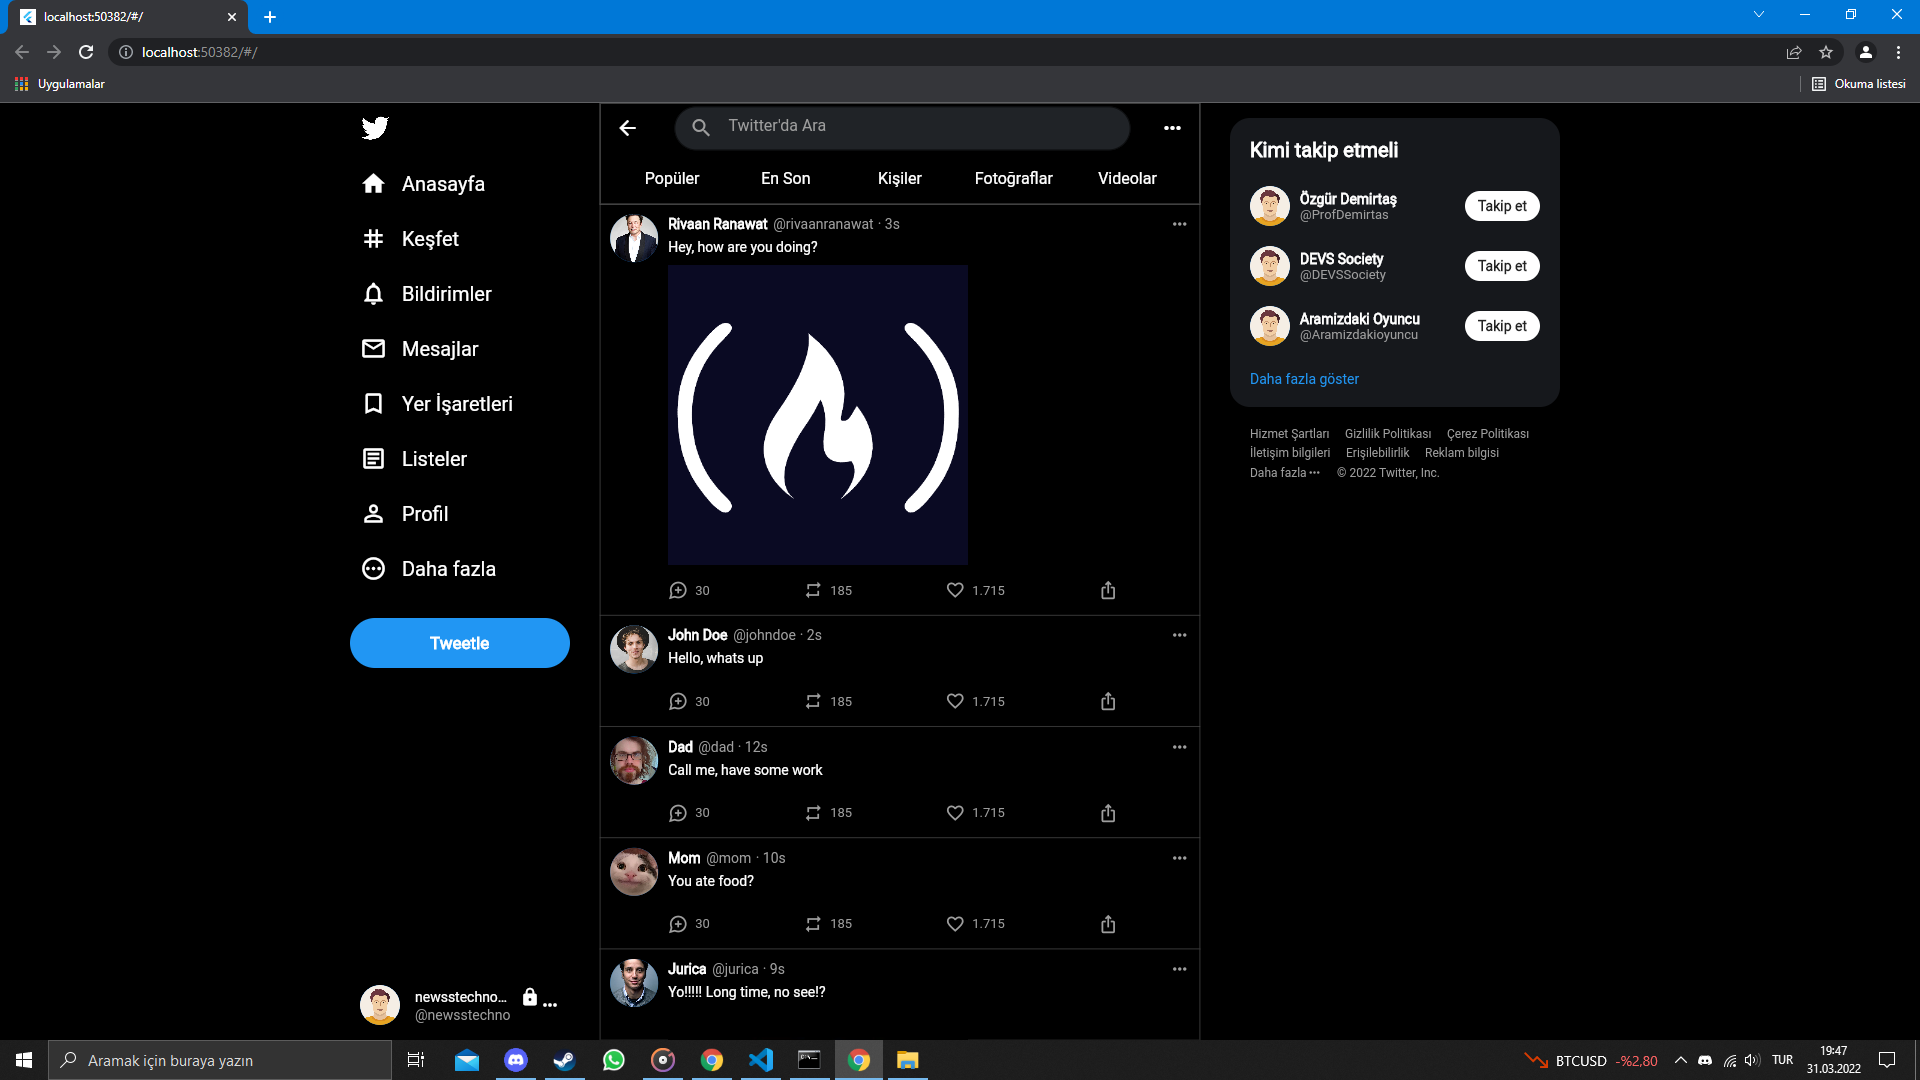Open Okuma listesi reading list
Viewport: 1920px width, 1080px height.
1859,84
